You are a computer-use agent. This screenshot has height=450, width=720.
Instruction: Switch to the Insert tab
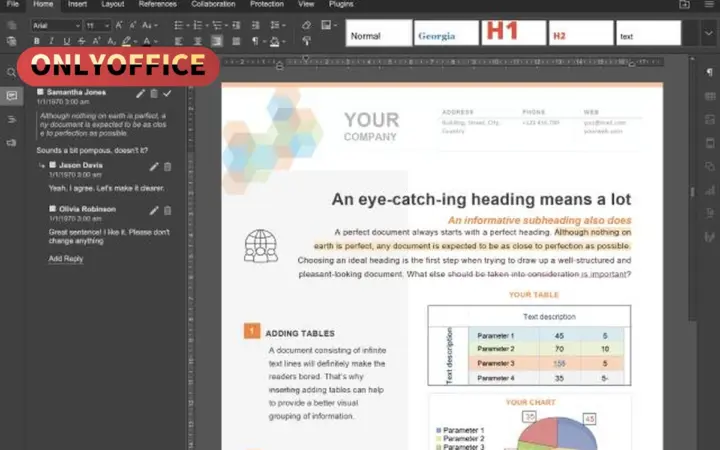[x=77, y=4]
